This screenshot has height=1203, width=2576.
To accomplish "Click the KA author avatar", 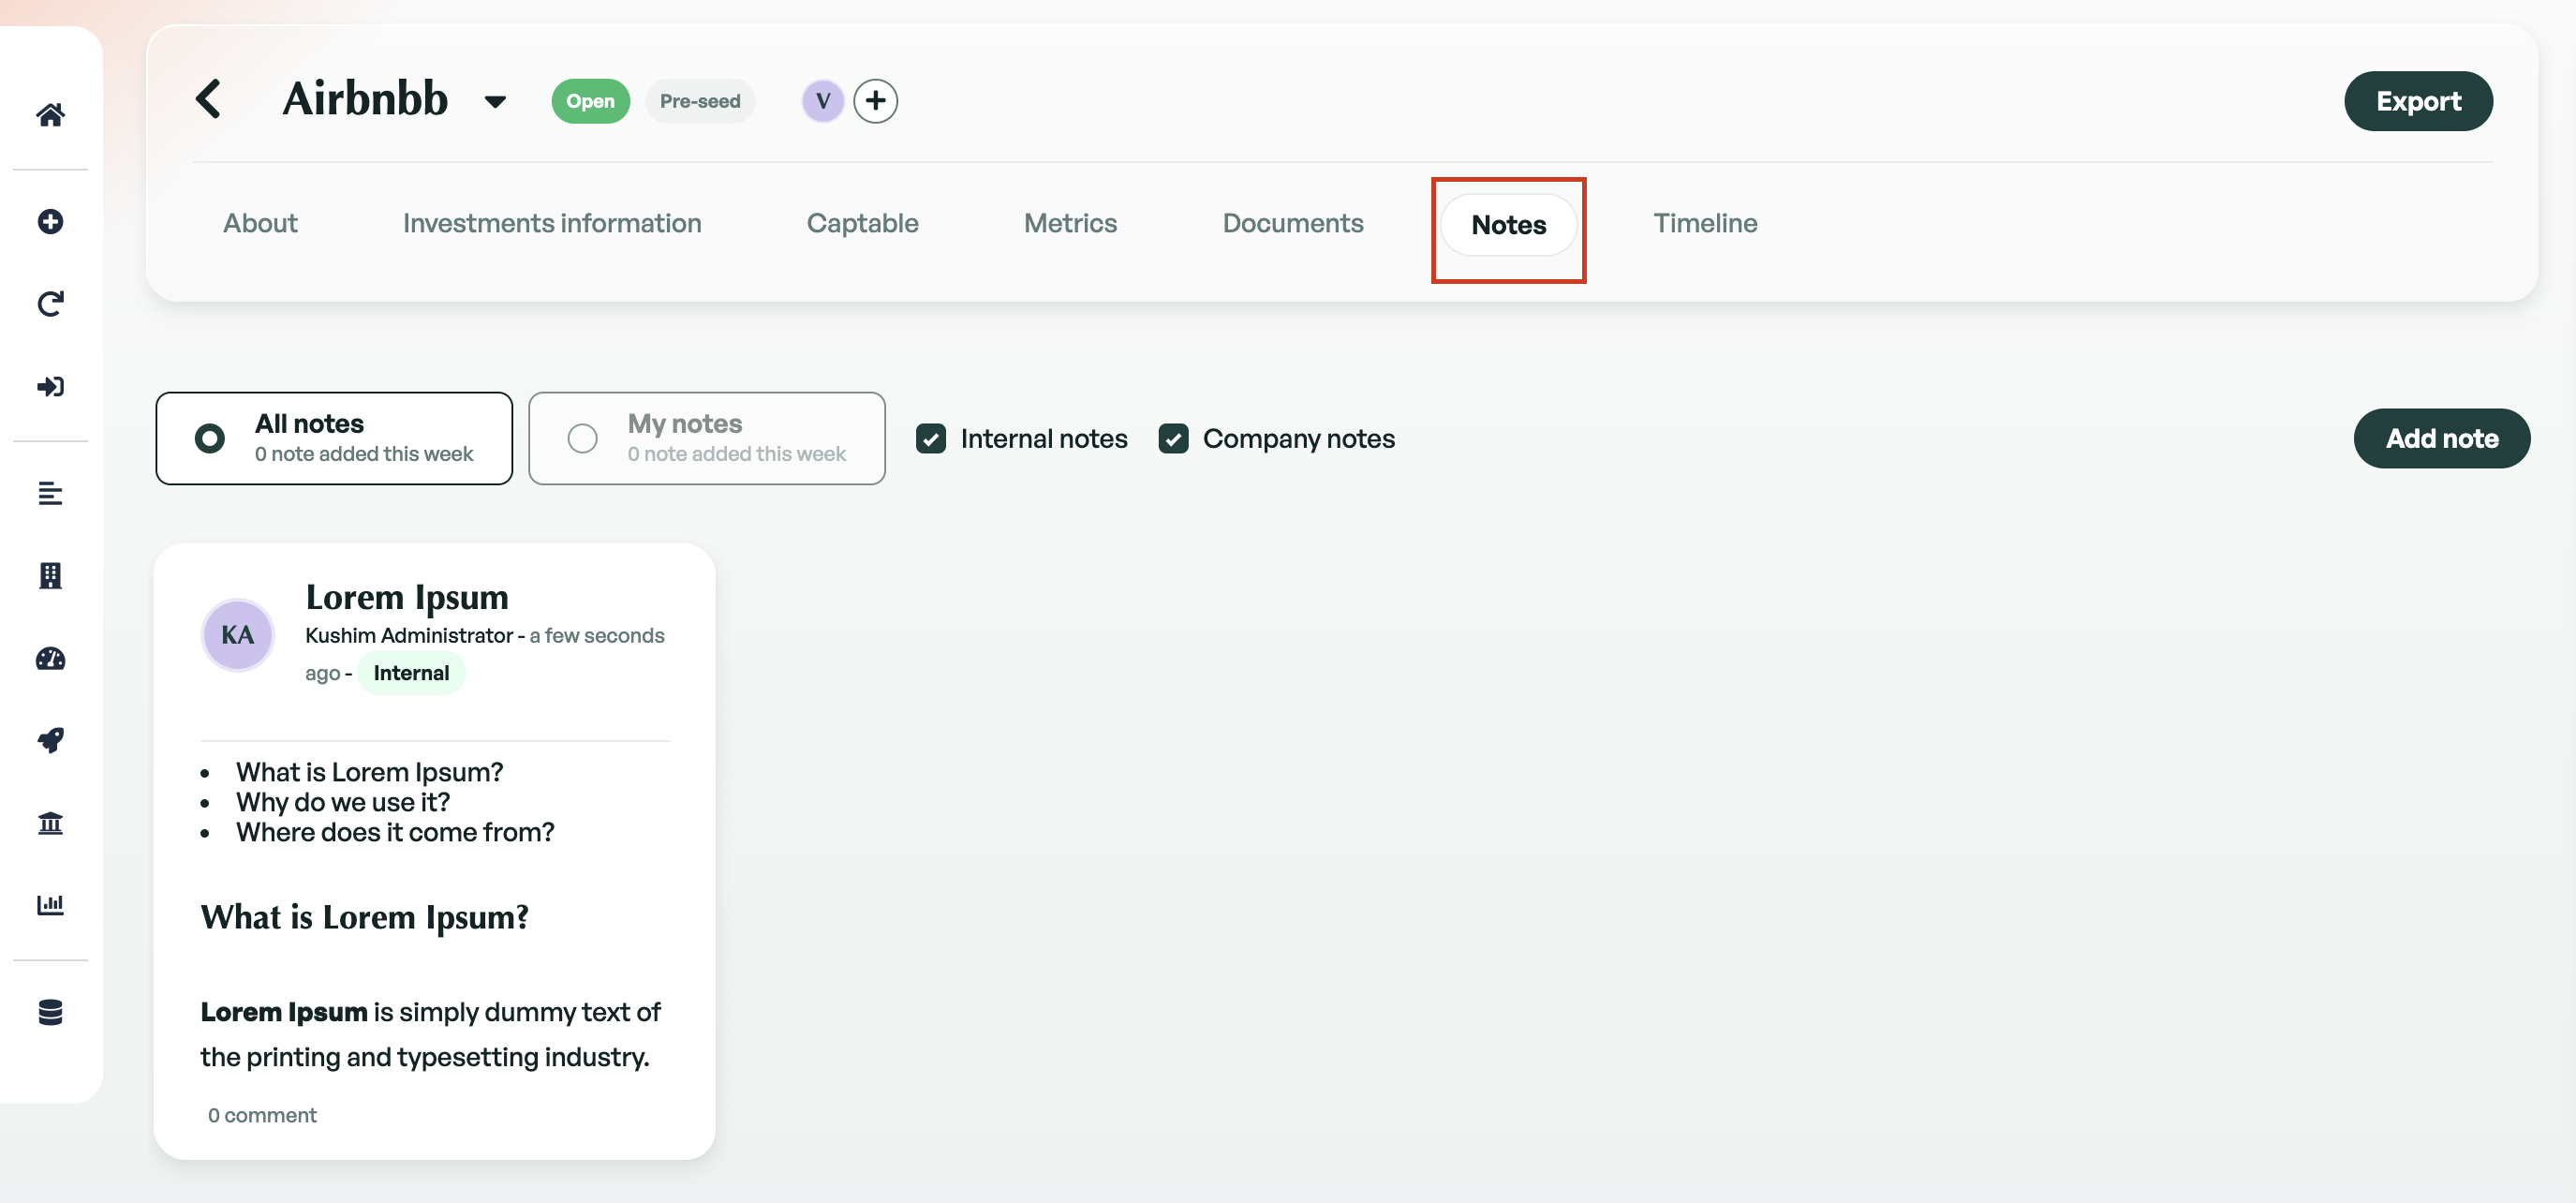I will coord(237,635).
